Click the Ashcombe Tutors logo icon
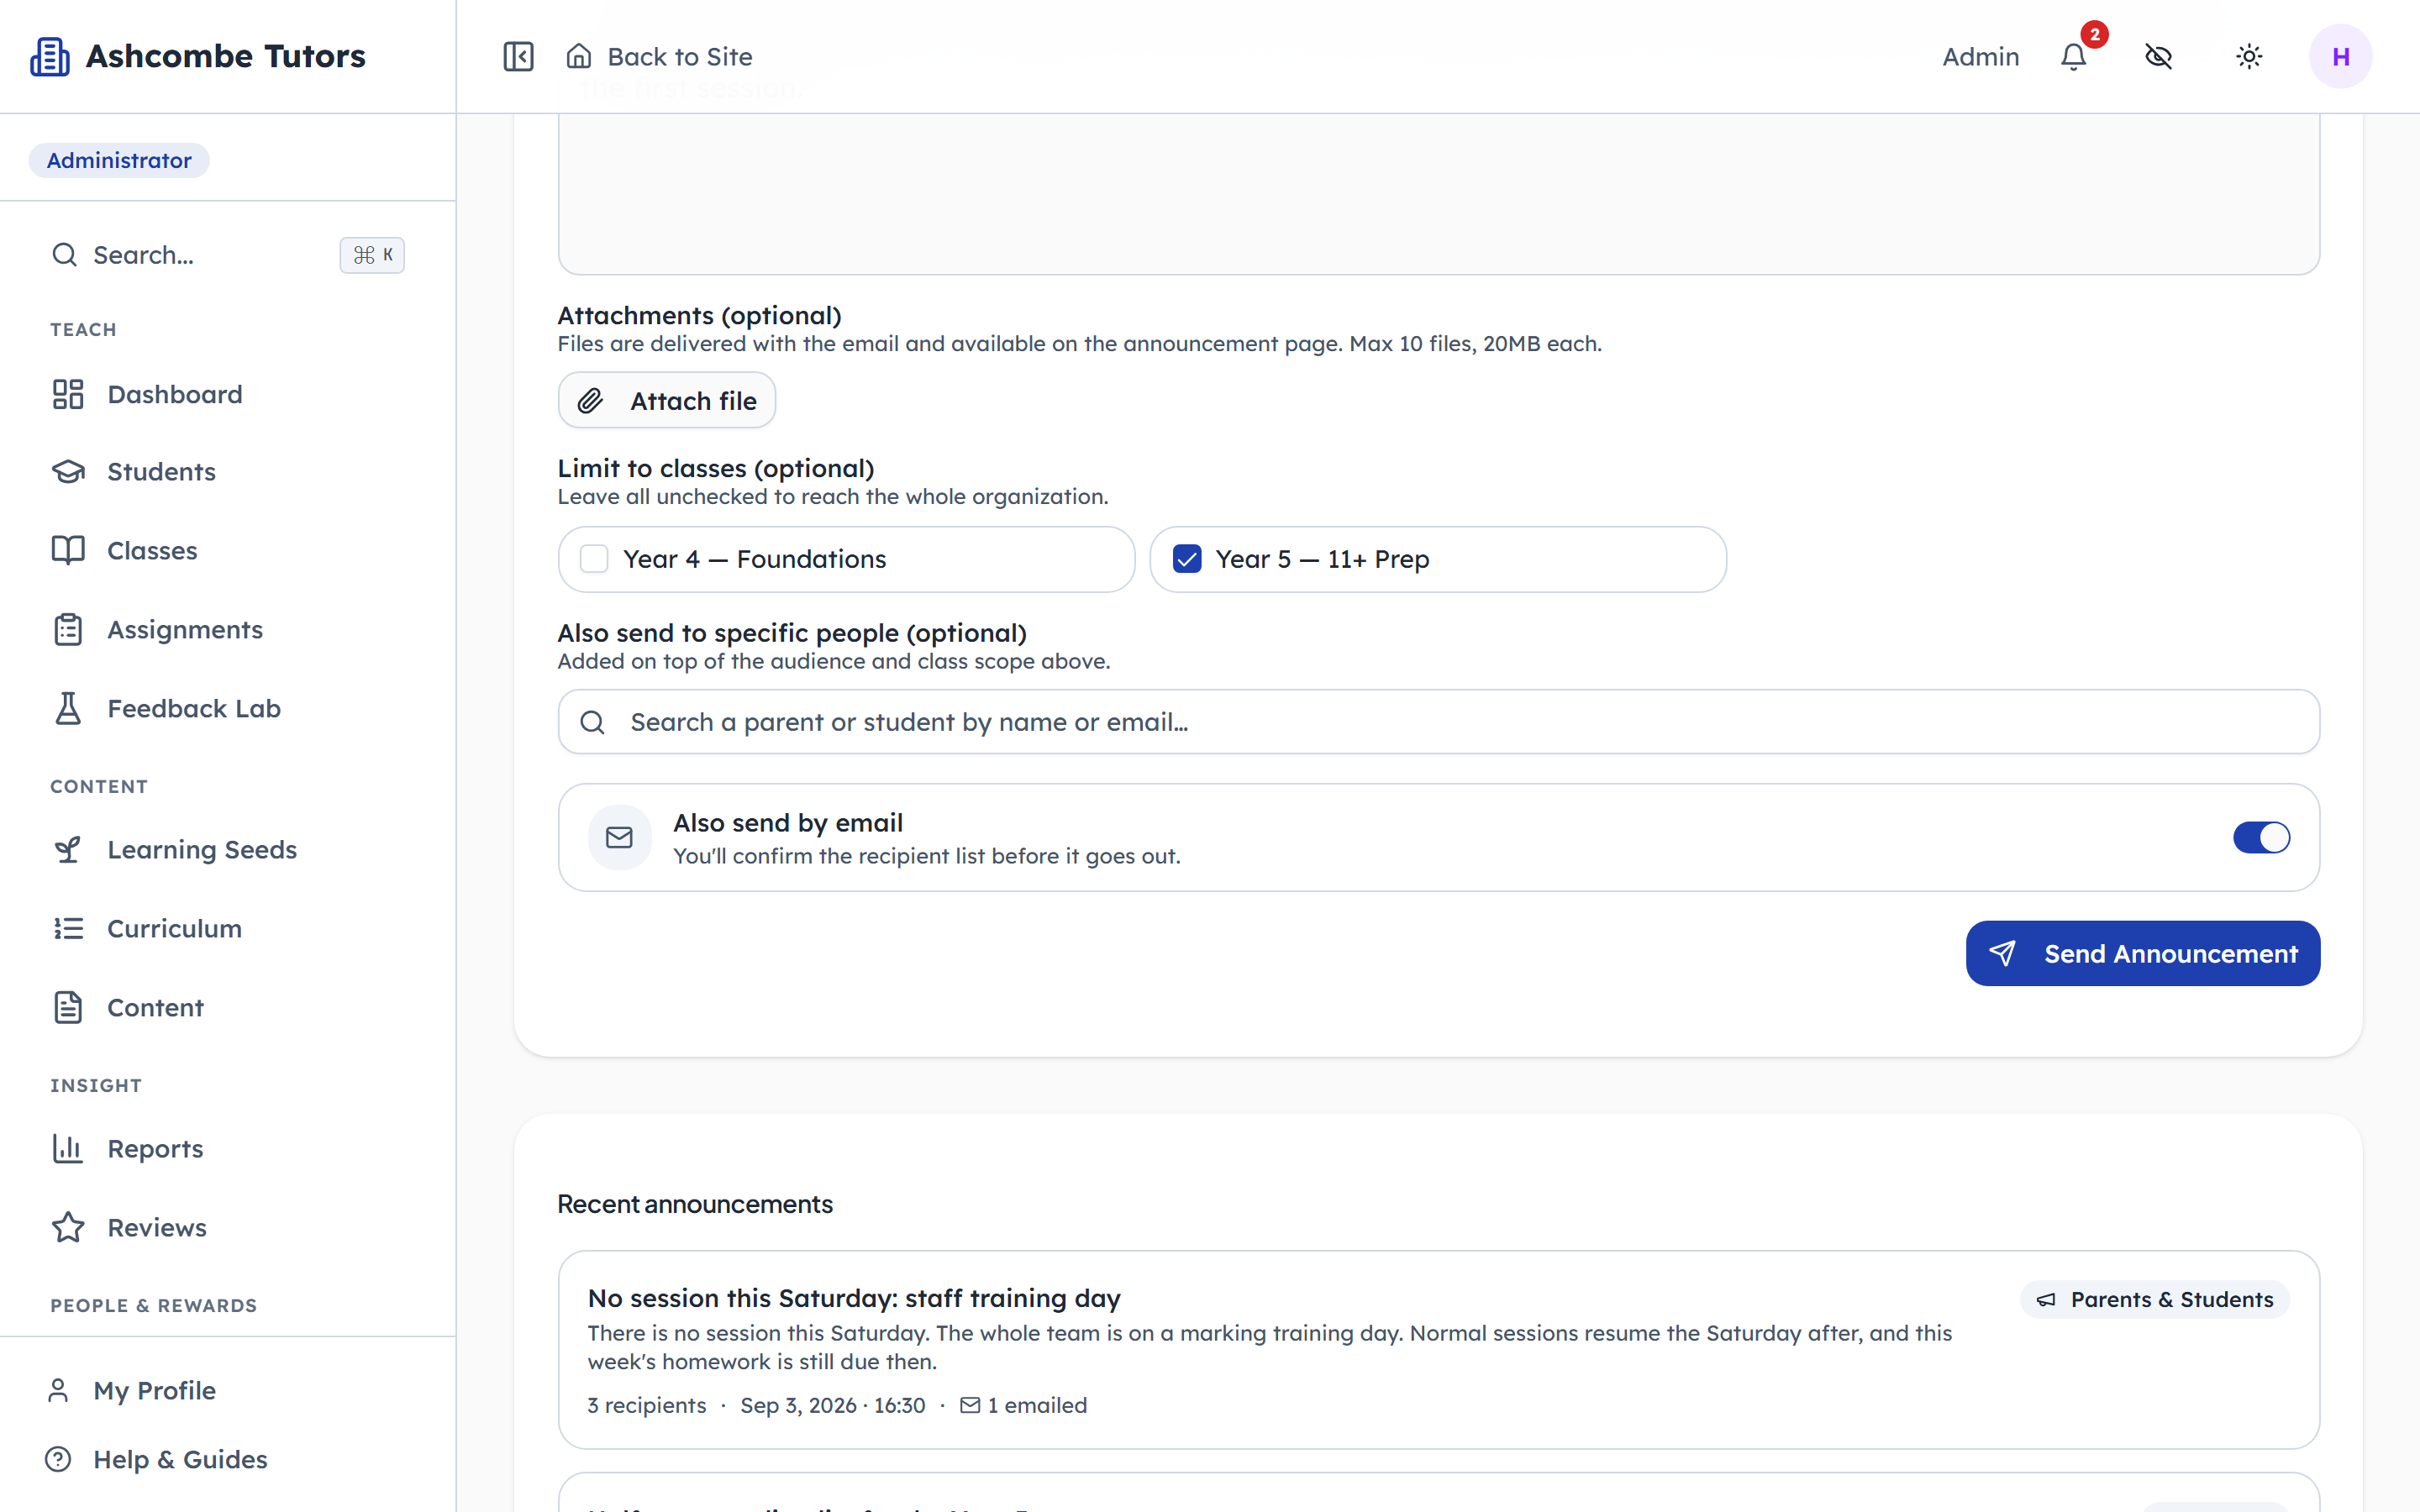 pos(50,56)
